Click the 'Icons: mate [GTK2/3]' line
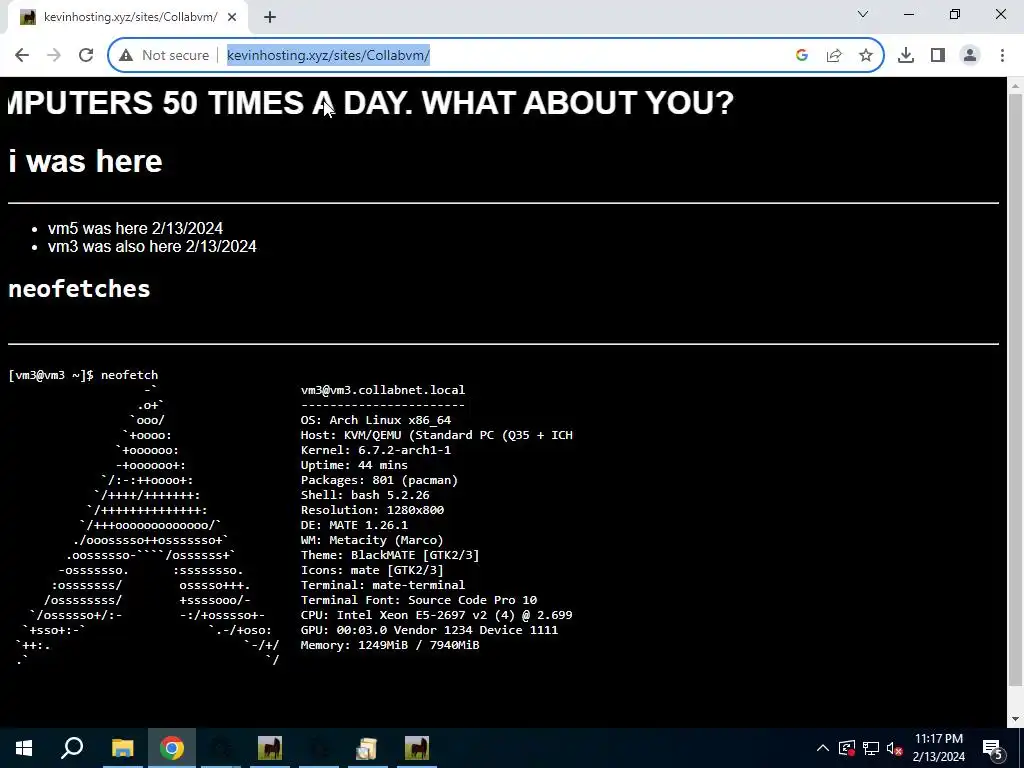 point(372,570)
